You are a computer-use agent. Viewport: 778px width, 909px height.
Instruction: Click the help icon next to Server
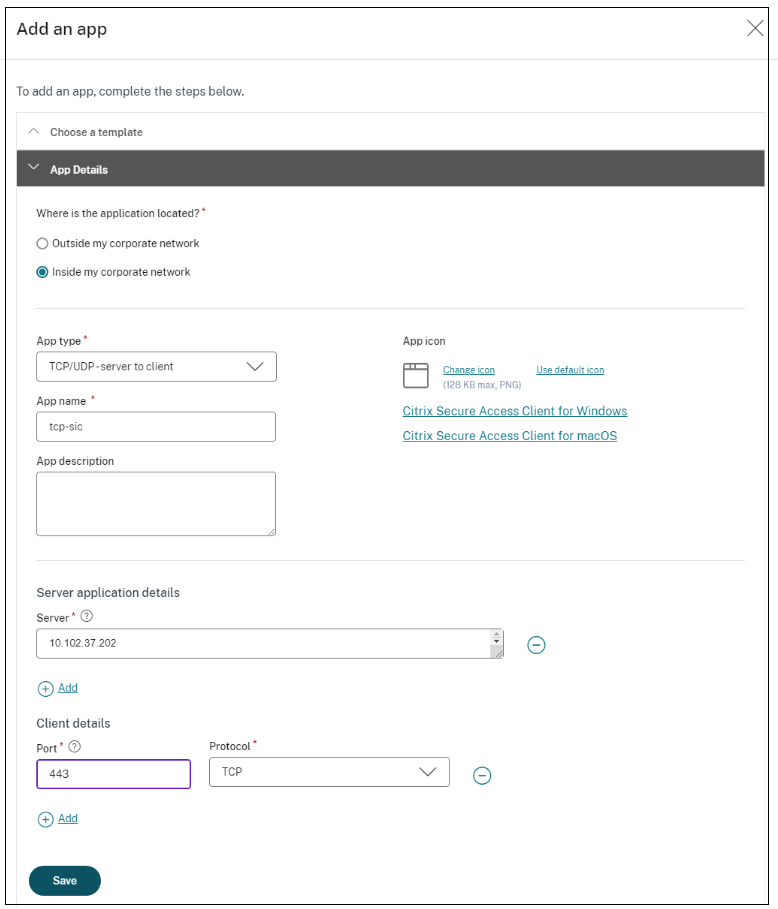[86, 616]
